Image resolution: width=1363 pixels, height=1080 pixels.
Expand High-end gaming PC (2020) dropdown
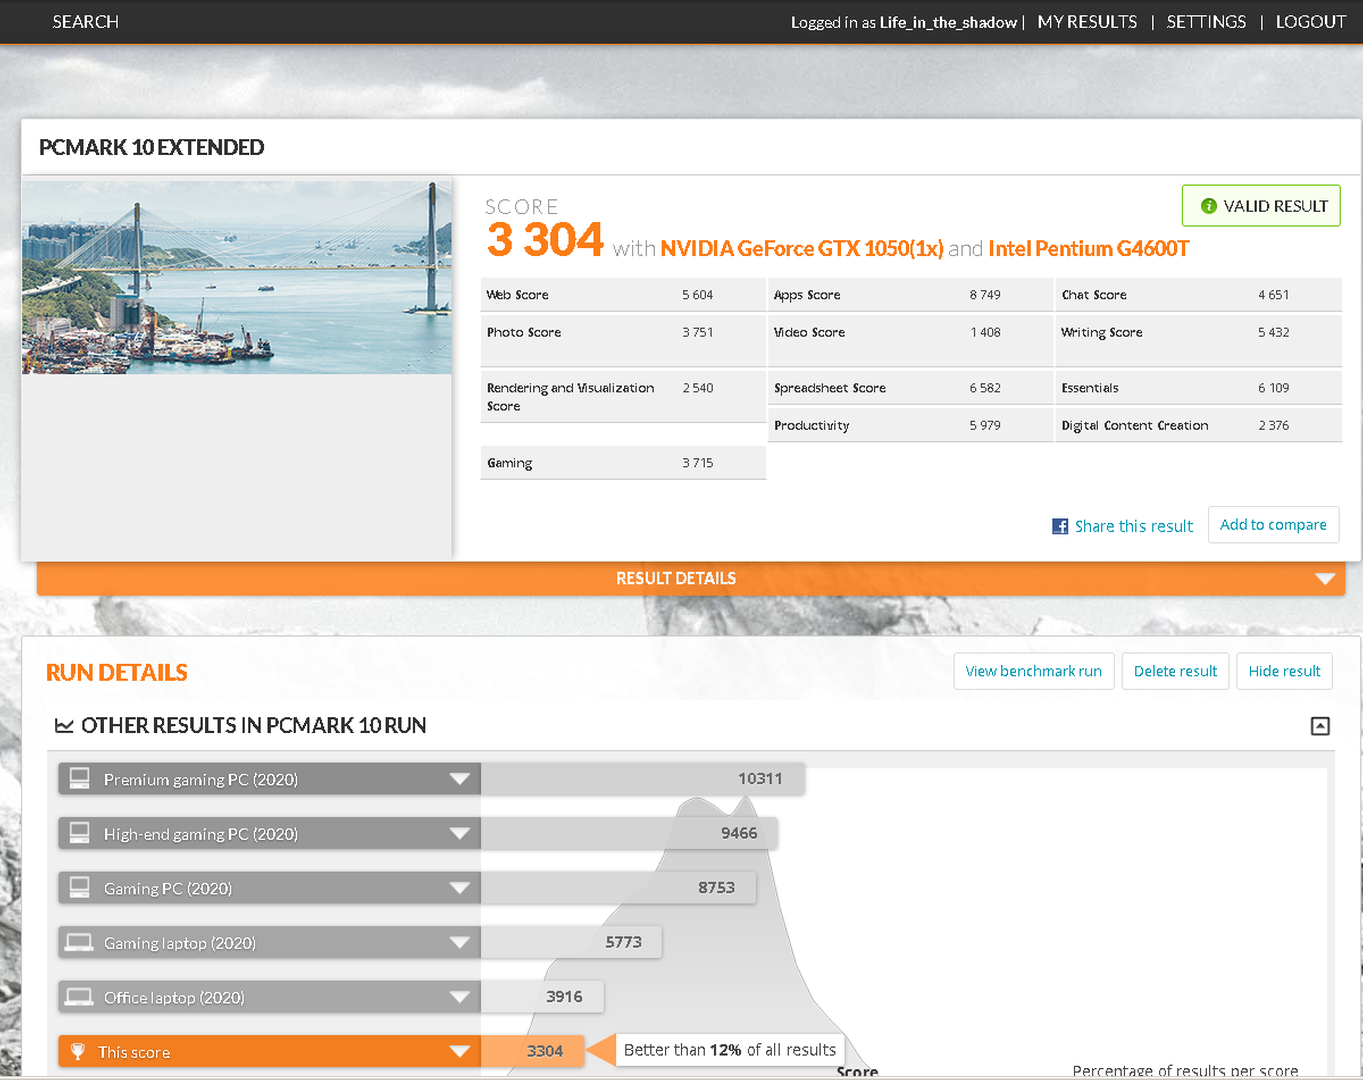[x=459, y=834]
